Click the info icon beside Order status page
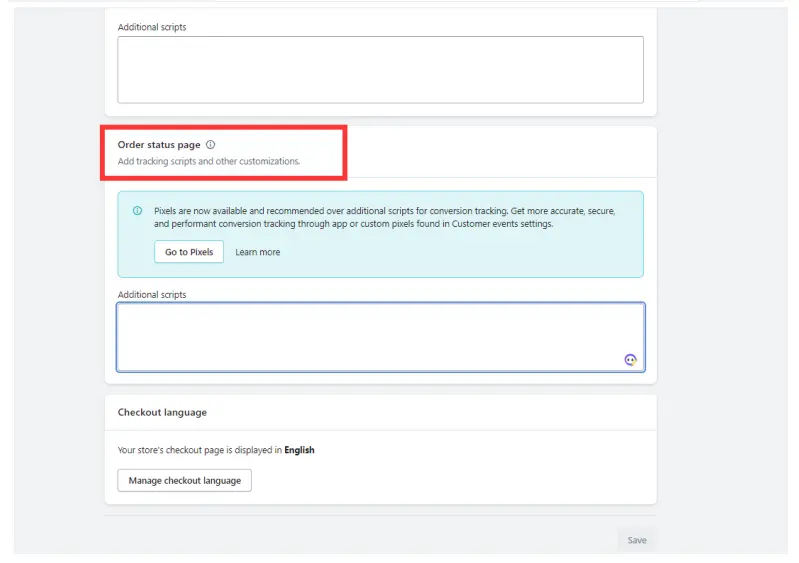799x563 pixels. 210,145
